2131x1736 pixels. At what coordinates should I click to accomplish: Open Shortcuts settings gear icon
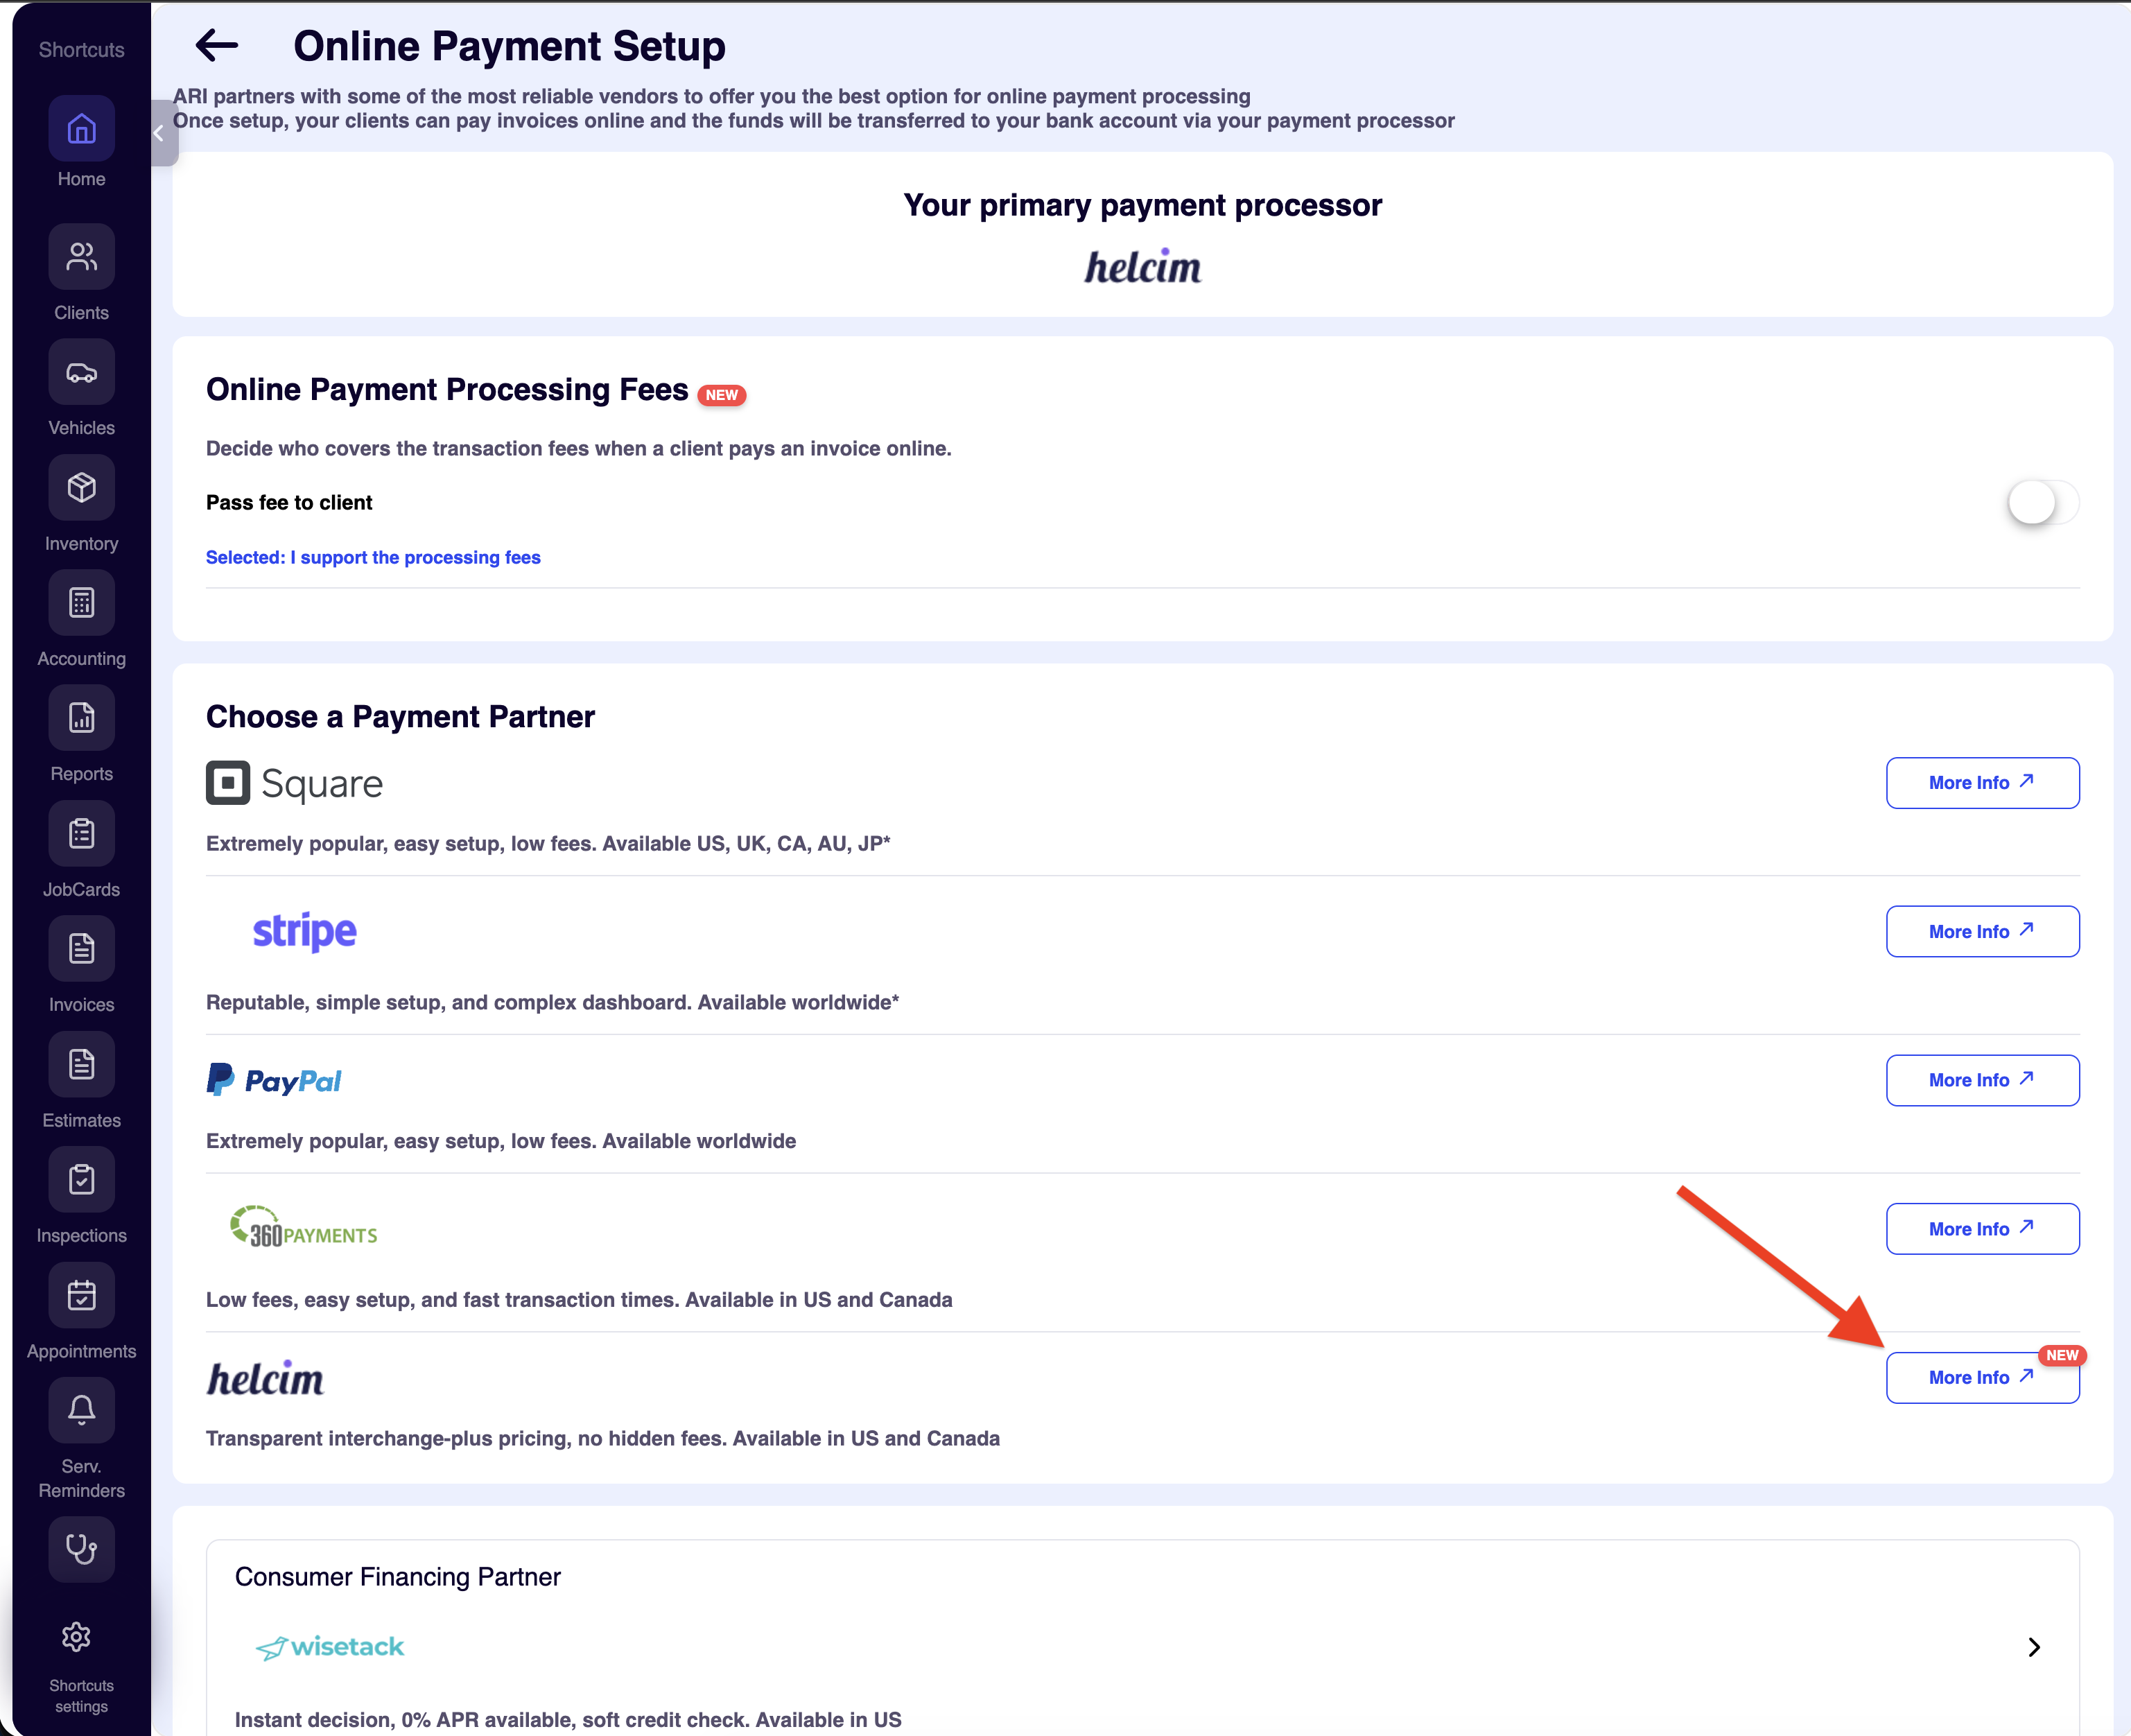pos(77,1637)
